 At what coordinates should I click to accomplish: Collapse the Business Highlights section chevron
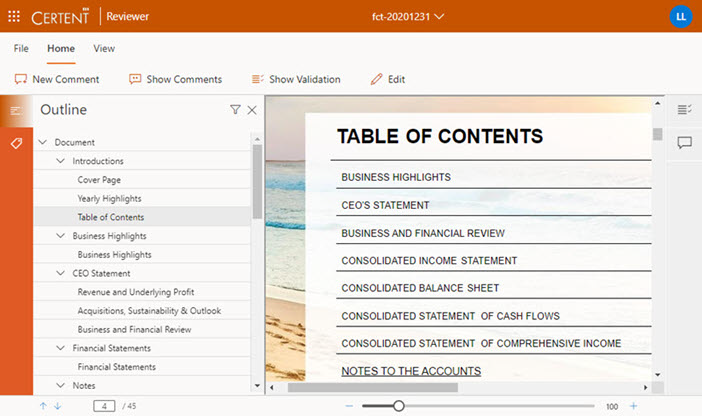(60, 236)
